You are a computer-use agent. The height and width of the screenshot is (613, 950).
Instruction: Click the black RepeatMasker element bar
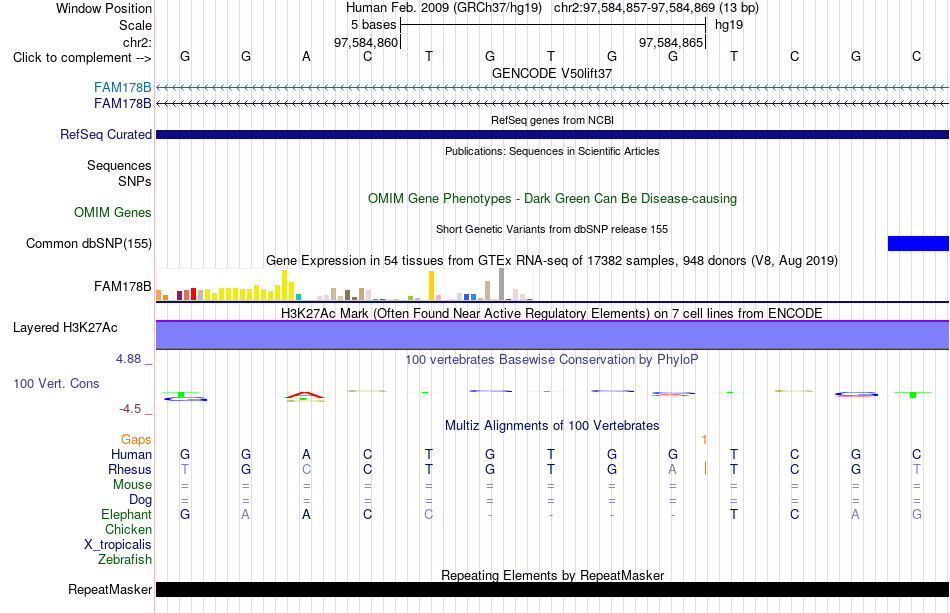point(552,589)
